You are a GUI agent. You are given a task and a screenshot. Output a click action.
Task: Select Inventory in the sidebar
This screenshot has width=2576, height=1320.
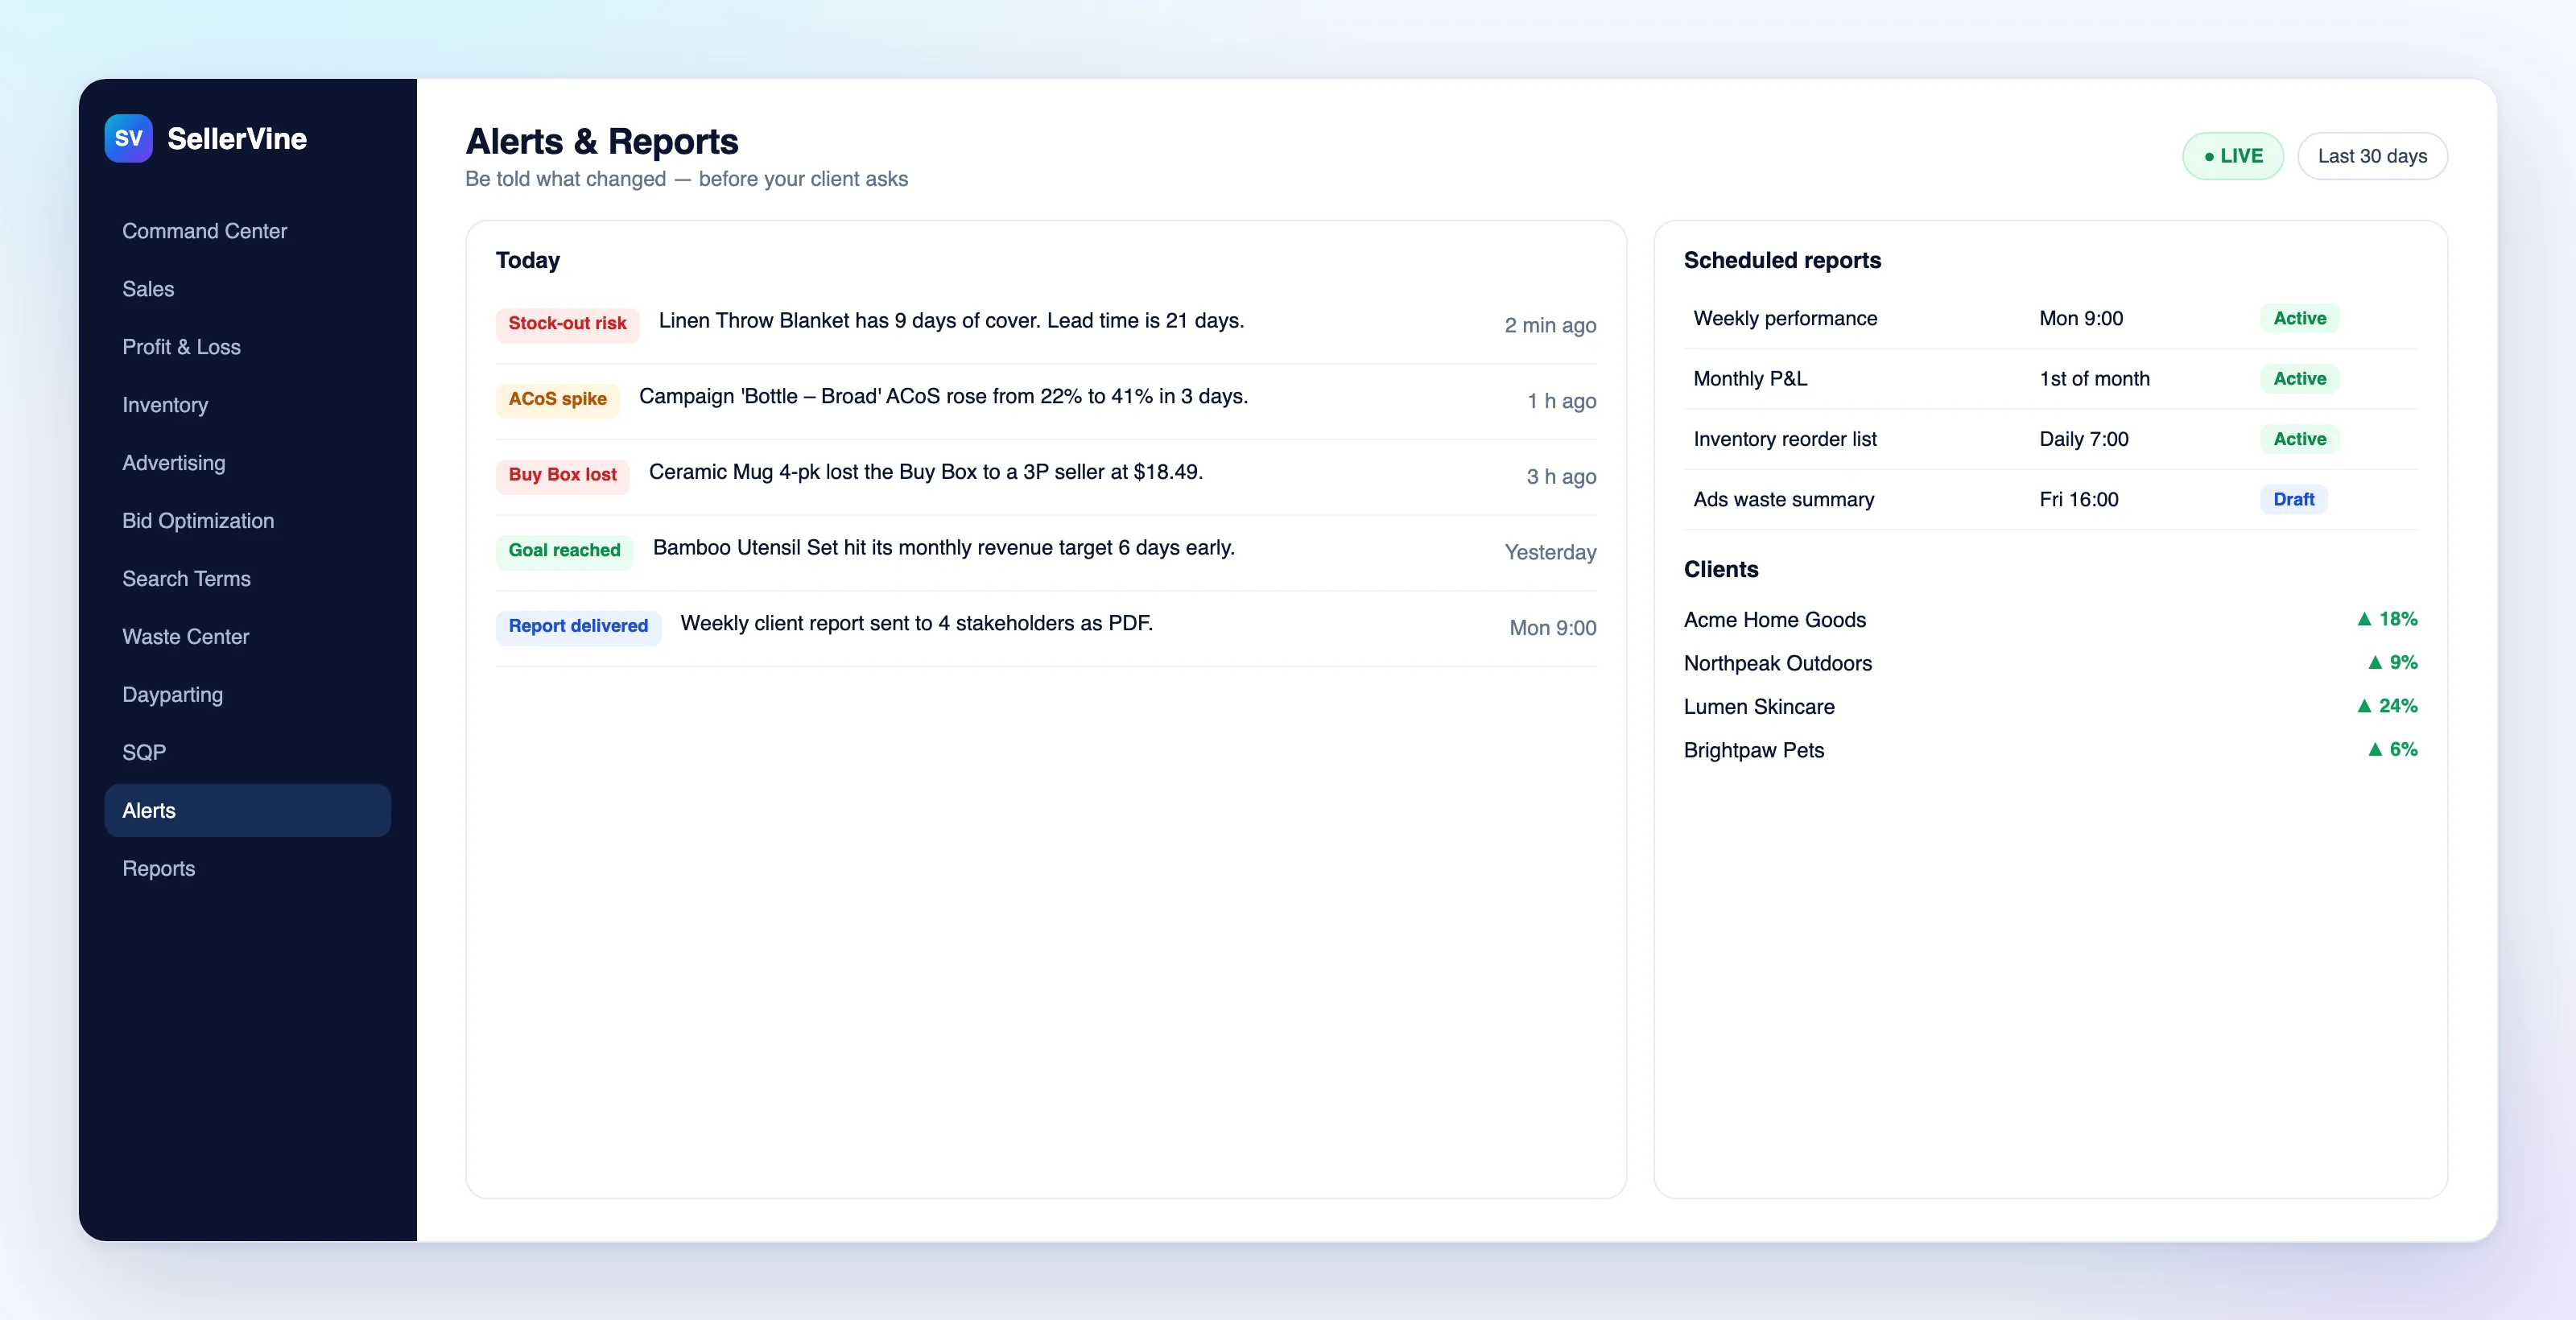coord(247,405)
